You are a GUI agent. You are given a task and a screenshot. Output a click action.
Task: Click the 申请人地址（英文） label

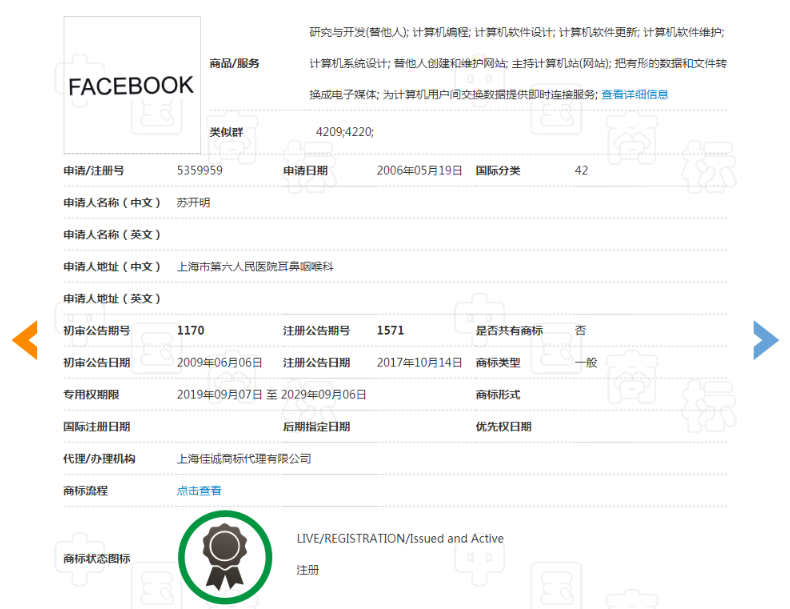point(112,299)
